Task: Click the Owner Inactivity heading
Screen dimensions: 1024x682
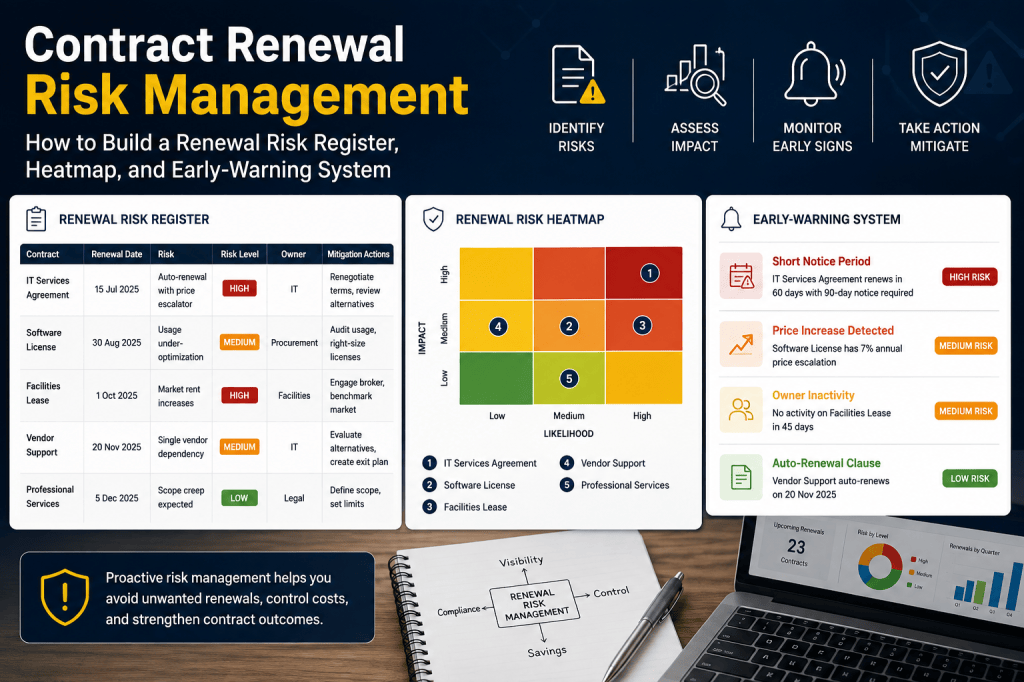Action: pyautogui.click(x=813, y=395)
